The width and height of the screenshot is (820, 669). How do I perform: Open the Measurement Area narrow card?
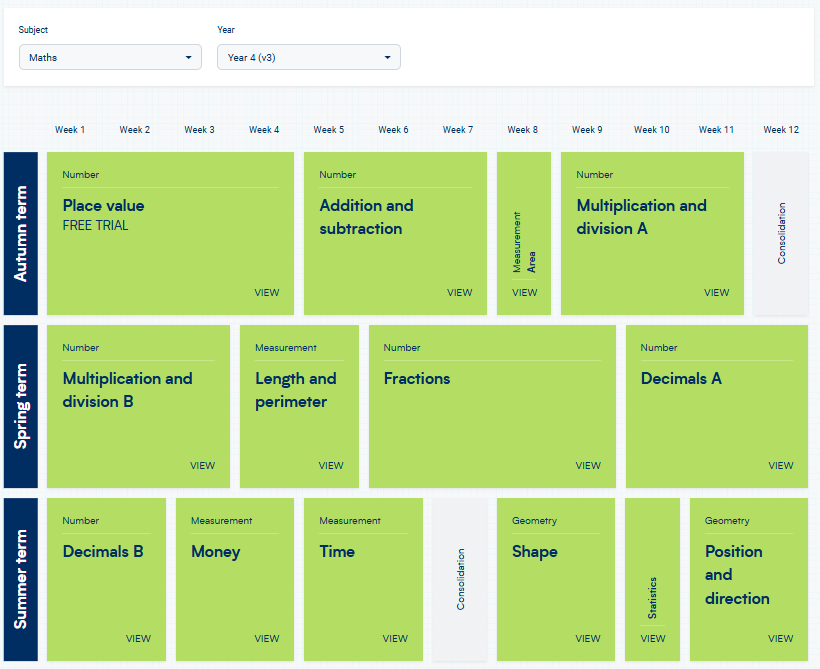tap(524, 233)
